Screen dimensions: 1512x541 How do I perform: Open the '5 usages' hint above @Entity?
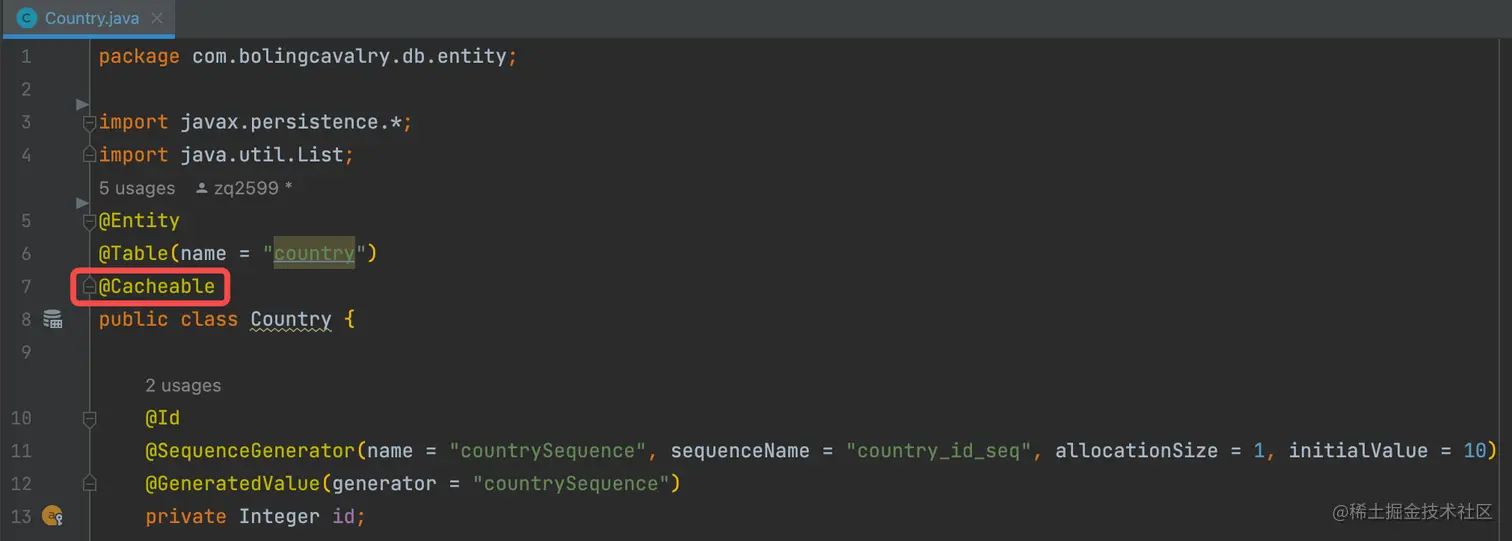[137, 188]
